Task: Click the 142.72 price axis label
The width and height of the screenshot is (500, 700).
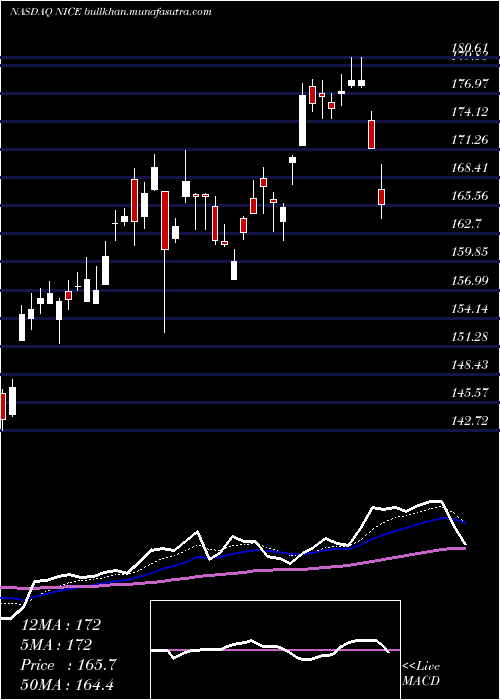Action: [x=470, y=420]
